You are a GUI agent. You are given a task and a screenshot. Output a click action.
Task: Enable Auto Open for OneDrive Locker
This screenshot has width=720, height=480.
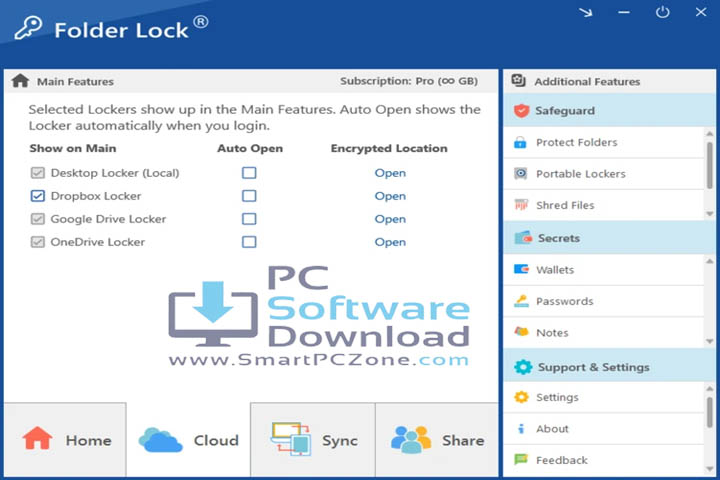coord(249,242)
